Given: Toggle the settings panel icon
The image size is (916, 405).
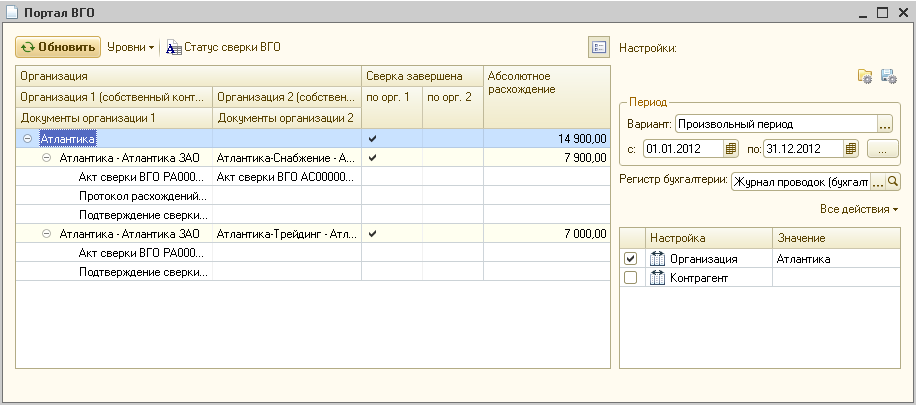Looking at the screenshot, I should tap(598, 47).
